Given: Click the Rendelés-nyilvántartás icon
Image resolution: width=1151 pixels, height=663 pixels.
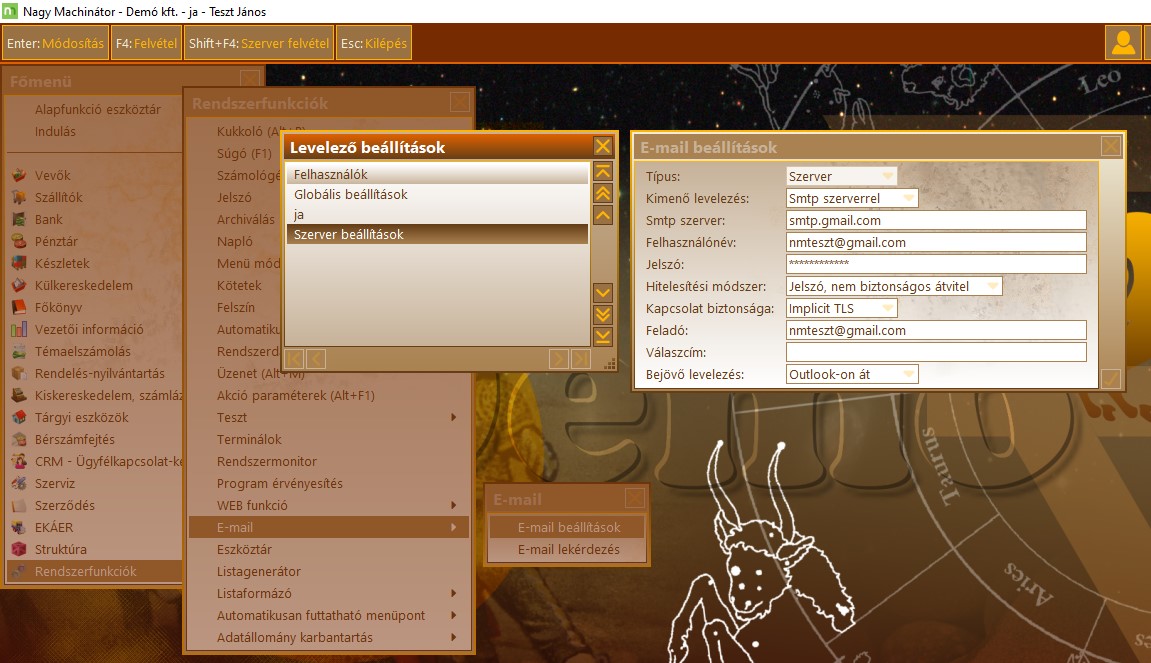Looking at the screenshot, I should pyautogui.click(x=19, y=374).
